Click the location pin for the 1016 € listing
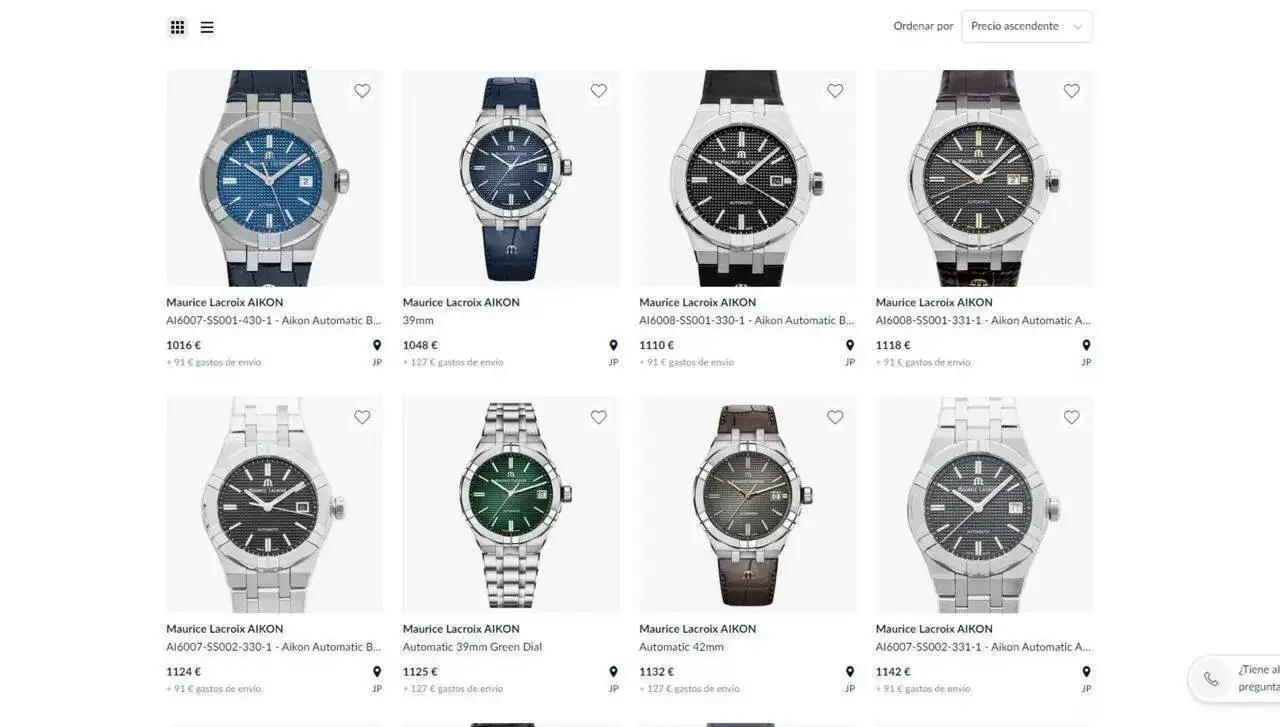 377,345
